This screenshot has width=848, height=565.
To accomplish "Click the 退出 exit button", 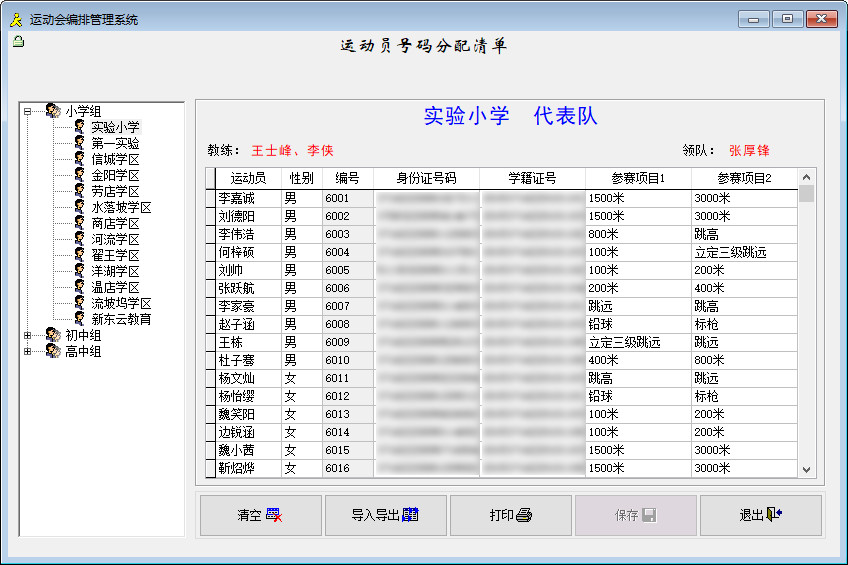I will click(x=761, y=515).
